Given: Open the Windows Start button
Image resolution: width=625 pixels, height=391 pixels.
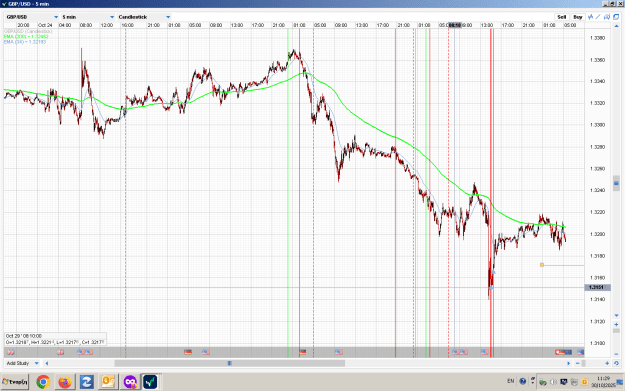Looking at the screenshot, I should (x=15, y=382).
